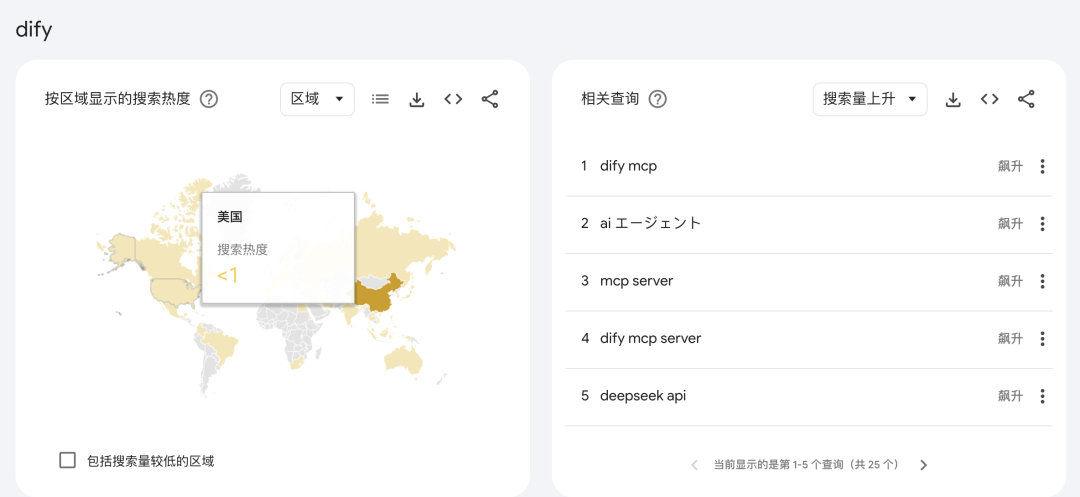Switch region map to list view
This screenshot has width=1080, height=497.
tap(380, 99)
